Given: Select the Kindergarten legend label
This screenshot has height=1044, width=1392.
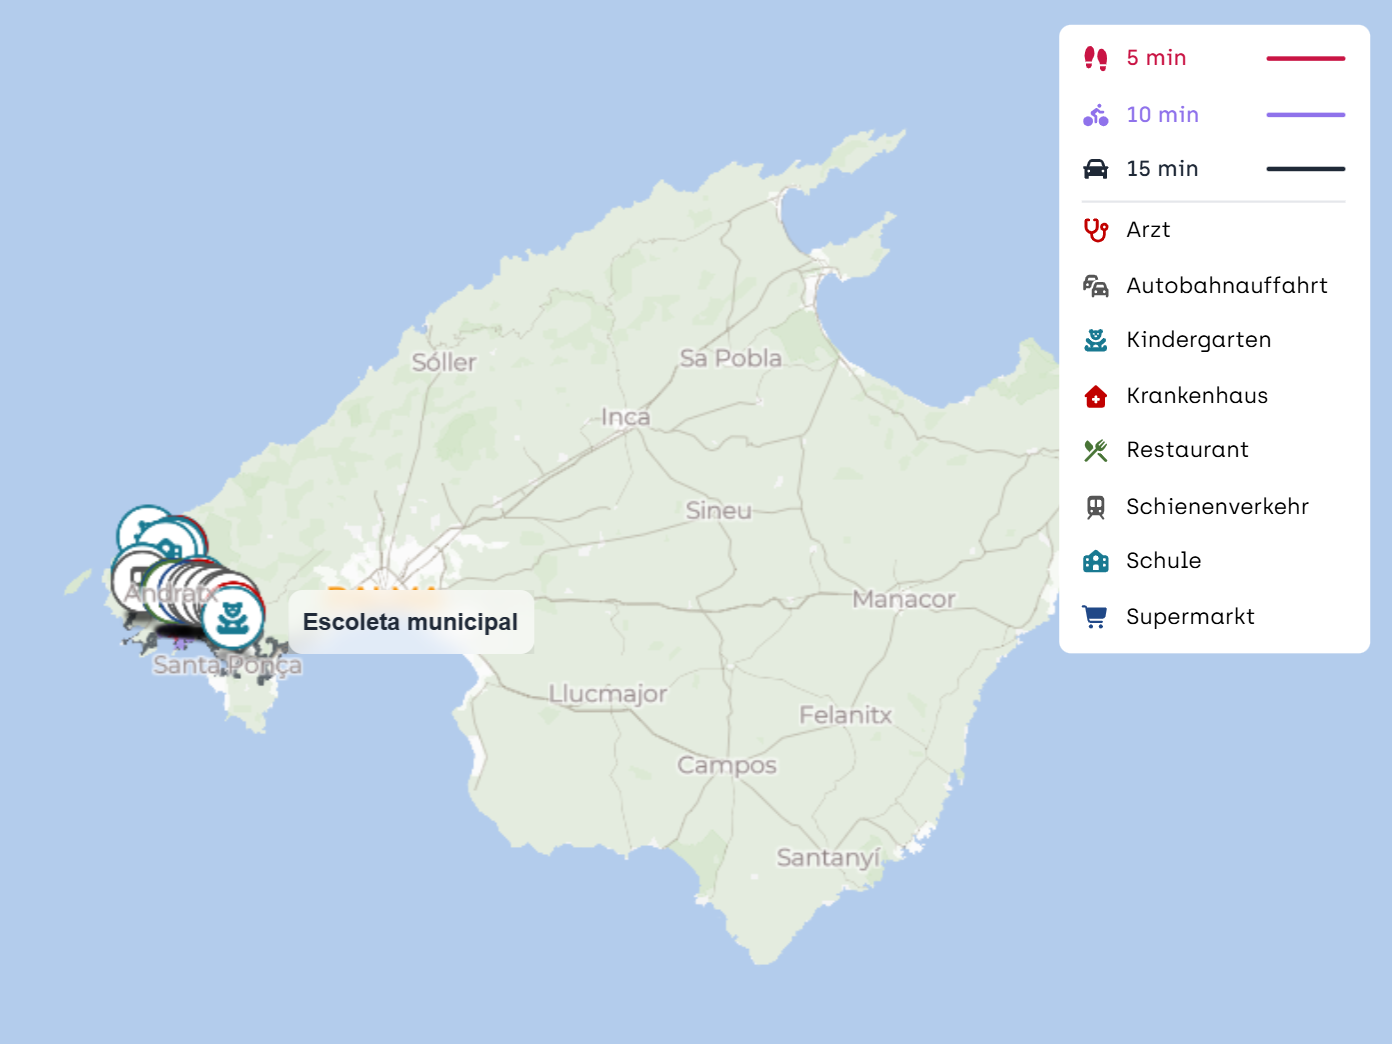Looking at the screenshot, I should [1198, 340].
